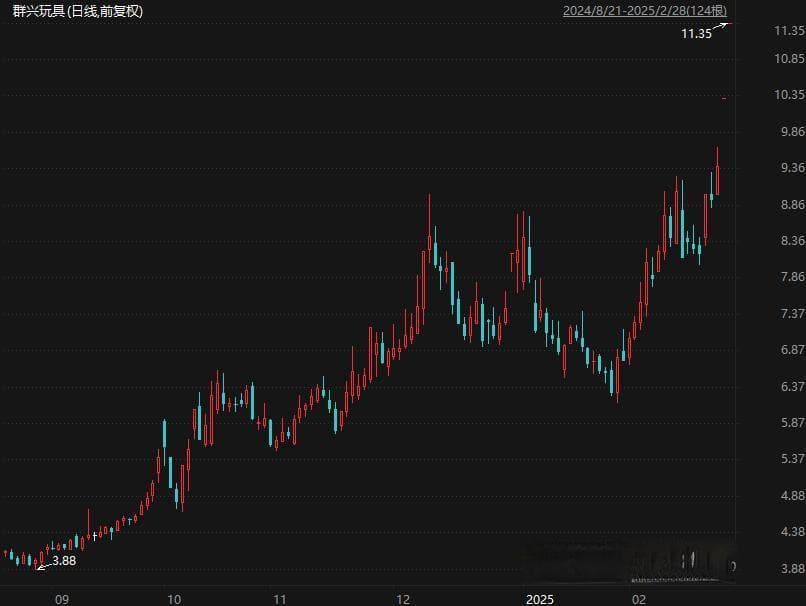Click the 5.87 price axis label
This screenshot has height=606, width=806.
tap(793, 423)
